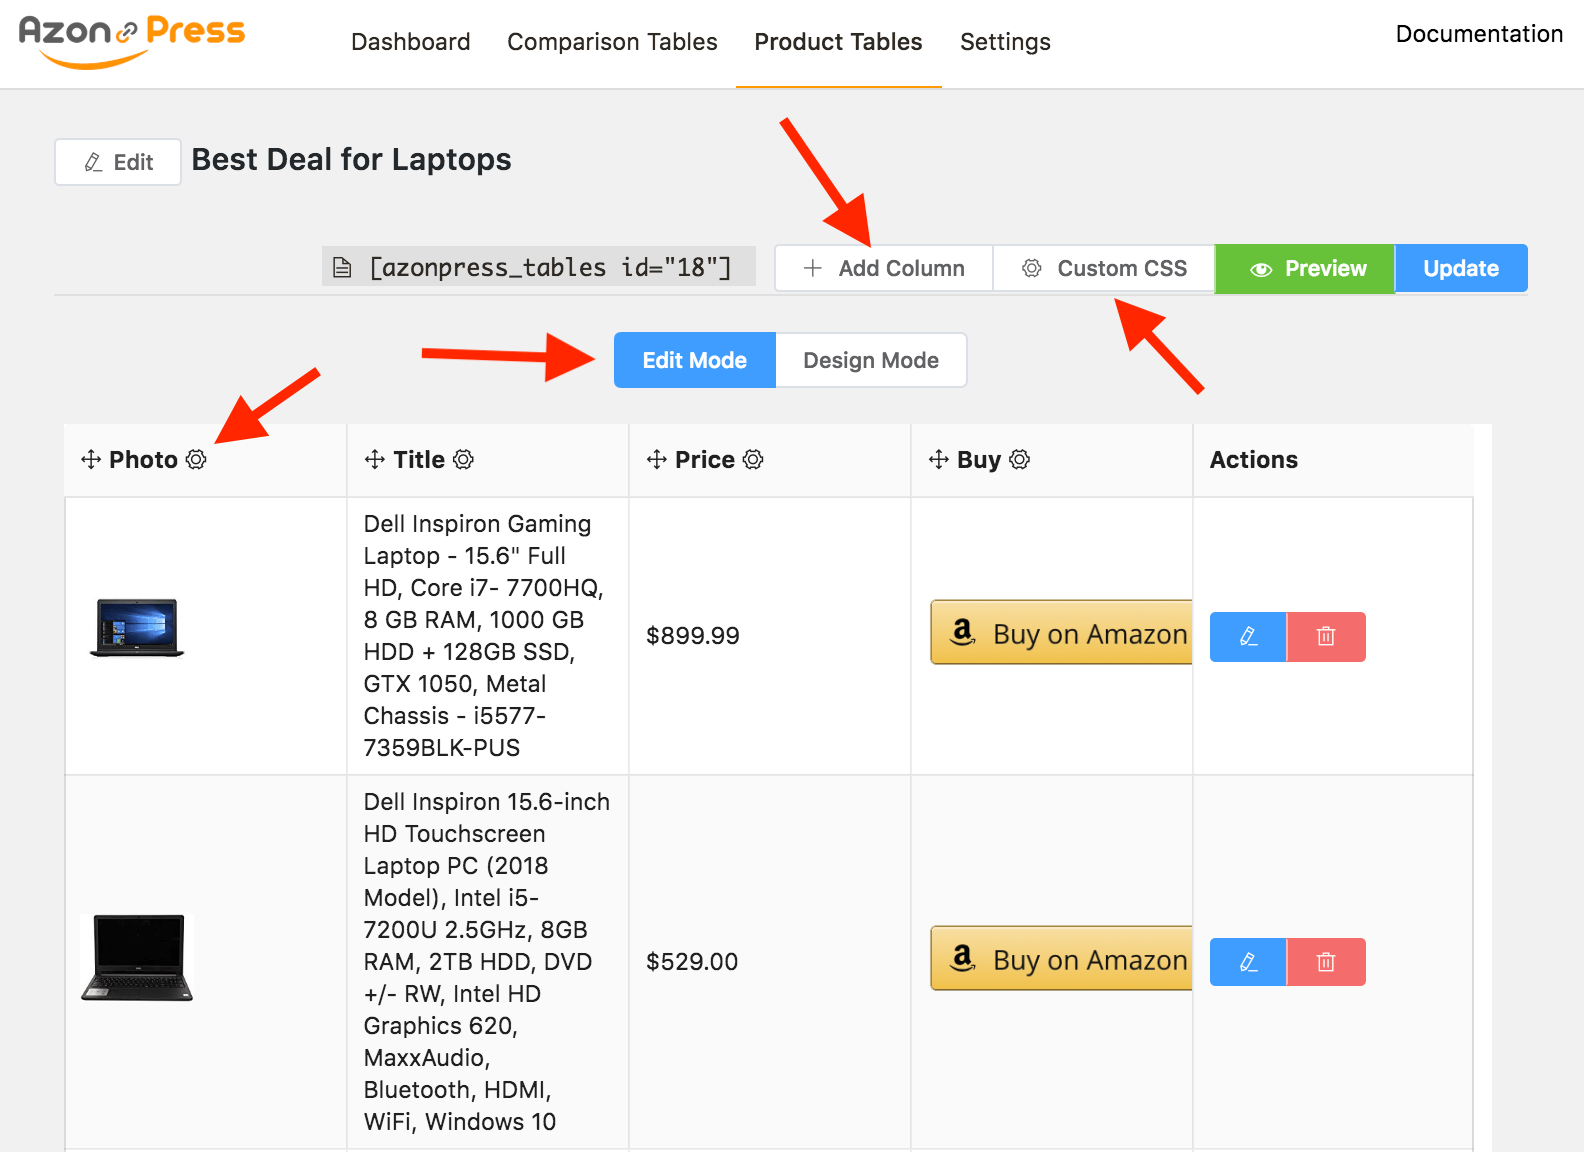Click the Title column gear icon

(463, 459)
